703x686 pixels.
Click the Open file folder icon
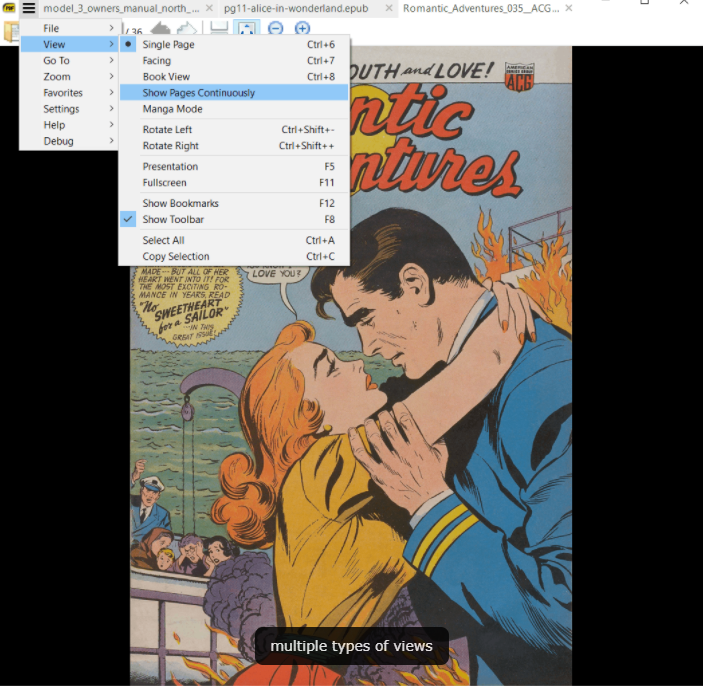(11, 32)
